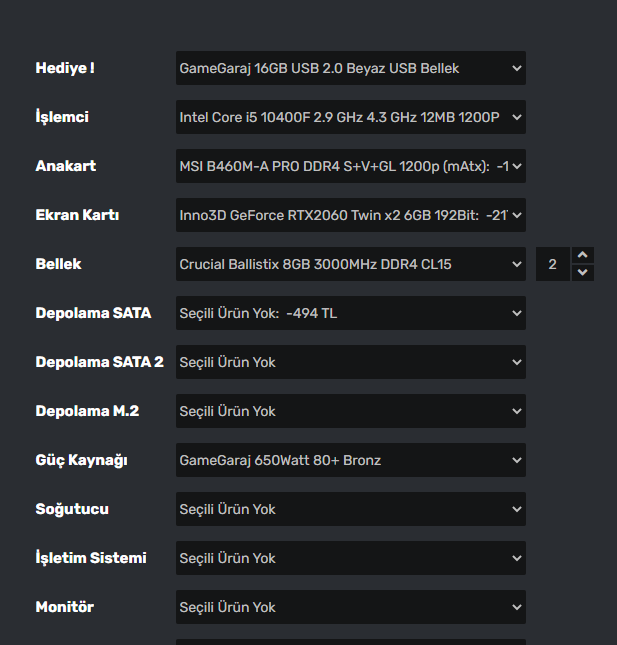Click the chevron arrow on Monitör dropdown
617x645 pixels.
(516, 607)
